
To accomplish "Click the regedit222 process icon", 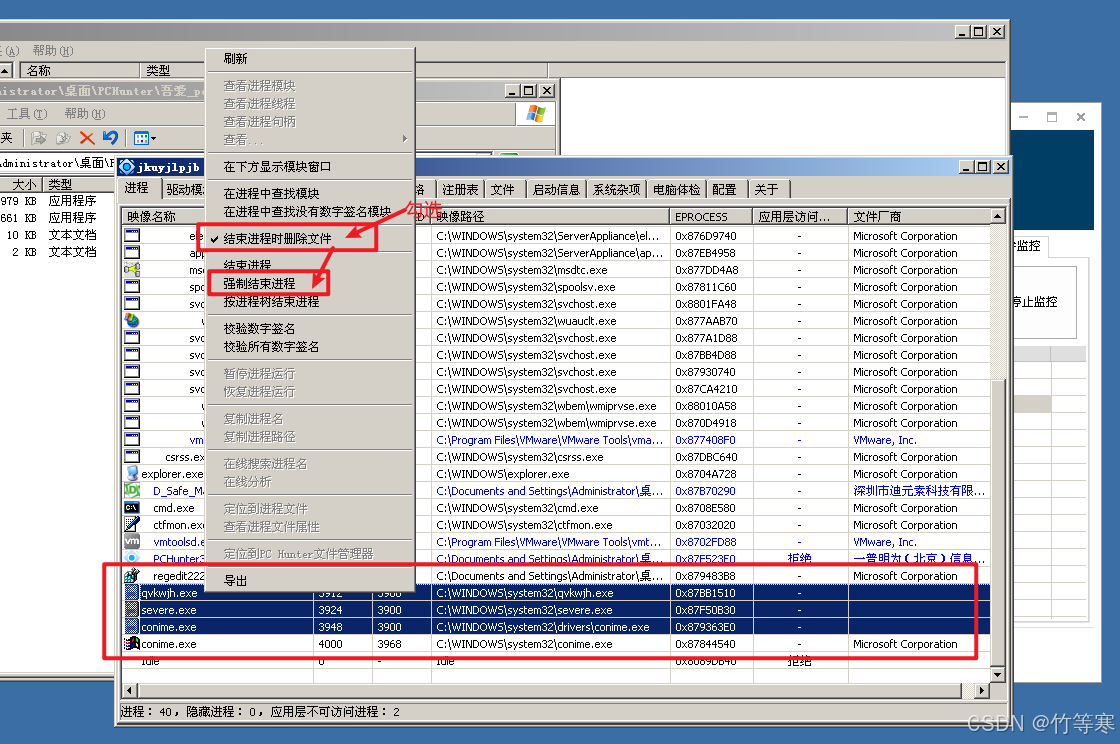I will (131, 576).
